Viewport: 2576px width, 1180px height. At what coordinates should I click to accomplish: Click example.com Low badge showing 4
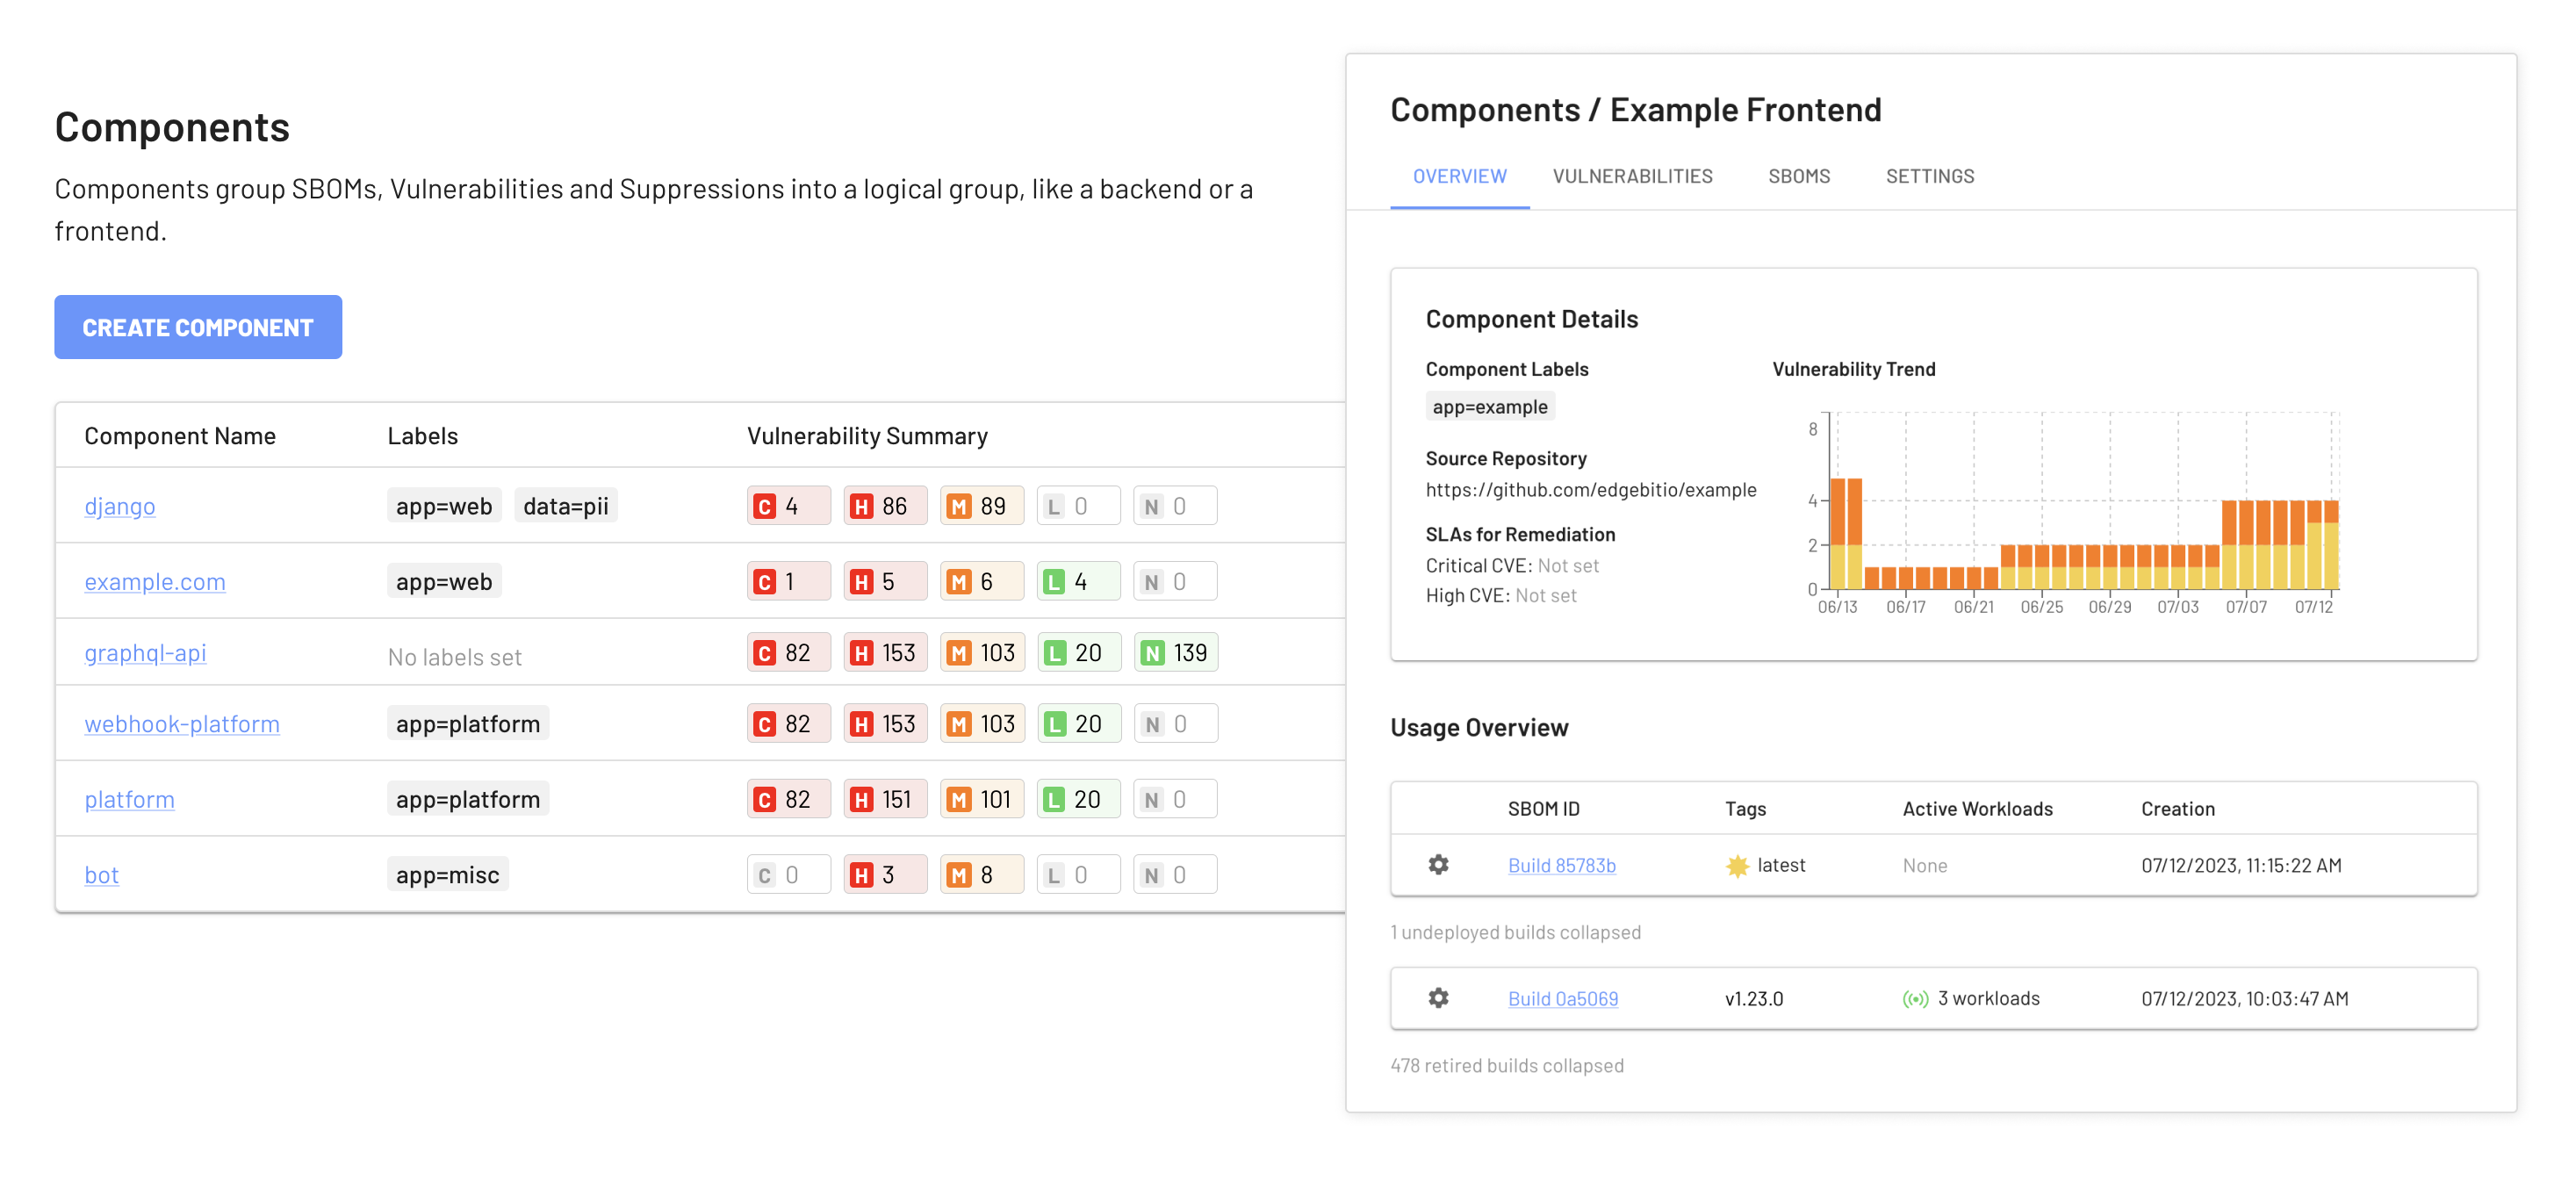click(1078, 581)
